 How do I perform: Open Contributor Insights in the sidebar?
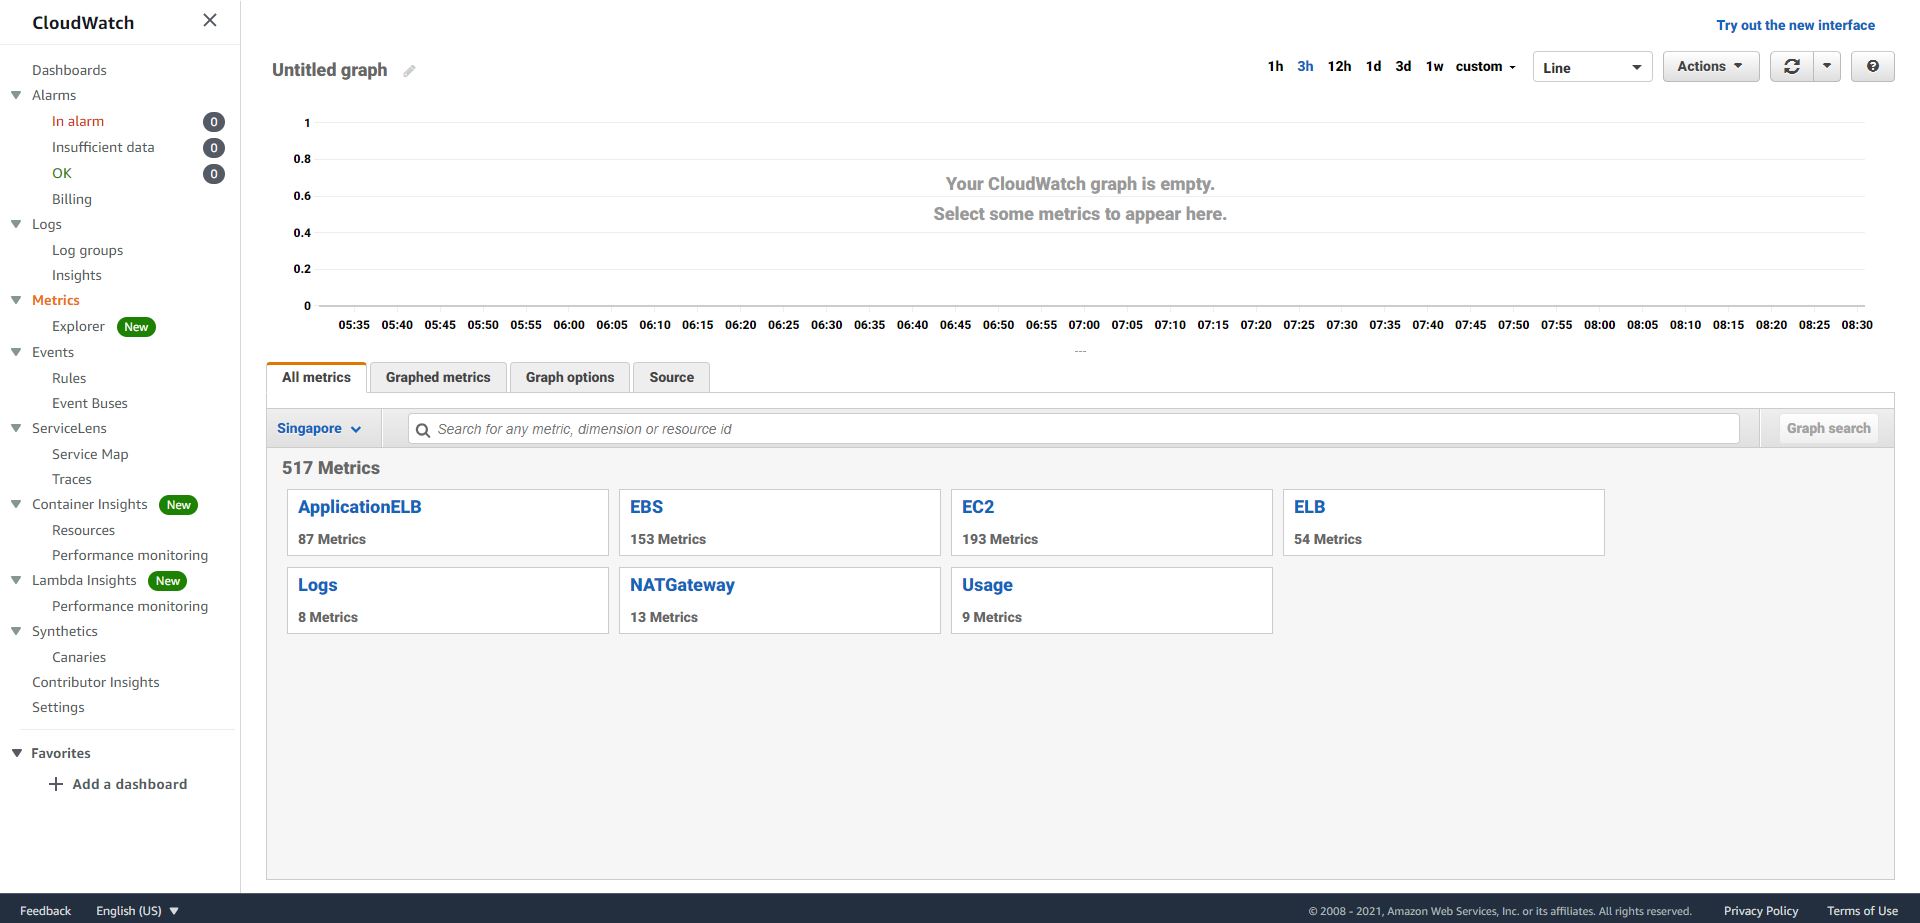pos(96,682)
